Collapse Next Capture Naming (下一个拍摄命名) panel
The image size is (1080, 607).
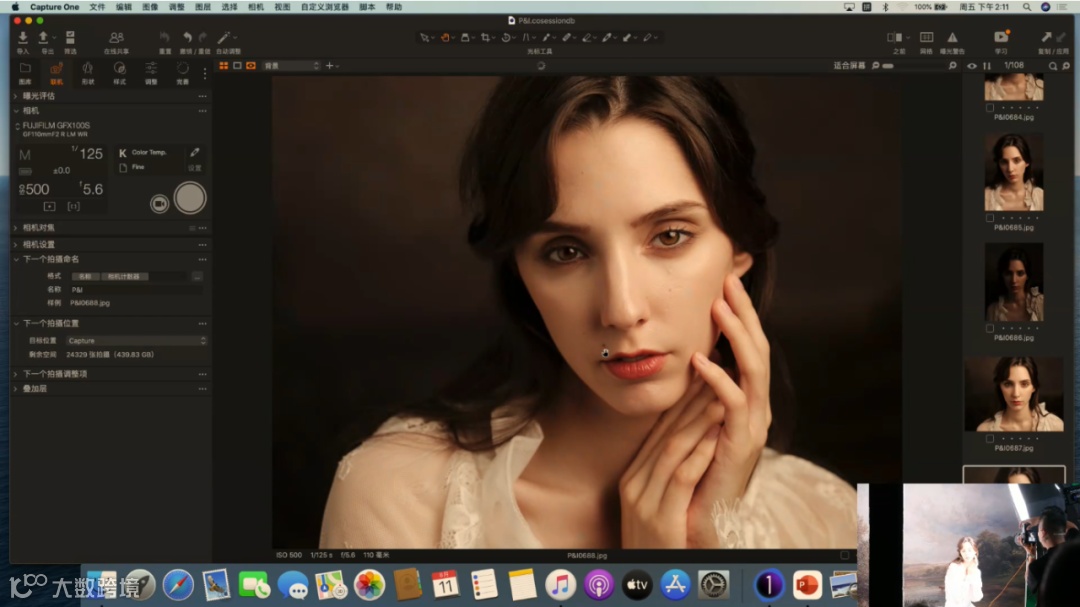pyautogui.click(x=16, y=259)
